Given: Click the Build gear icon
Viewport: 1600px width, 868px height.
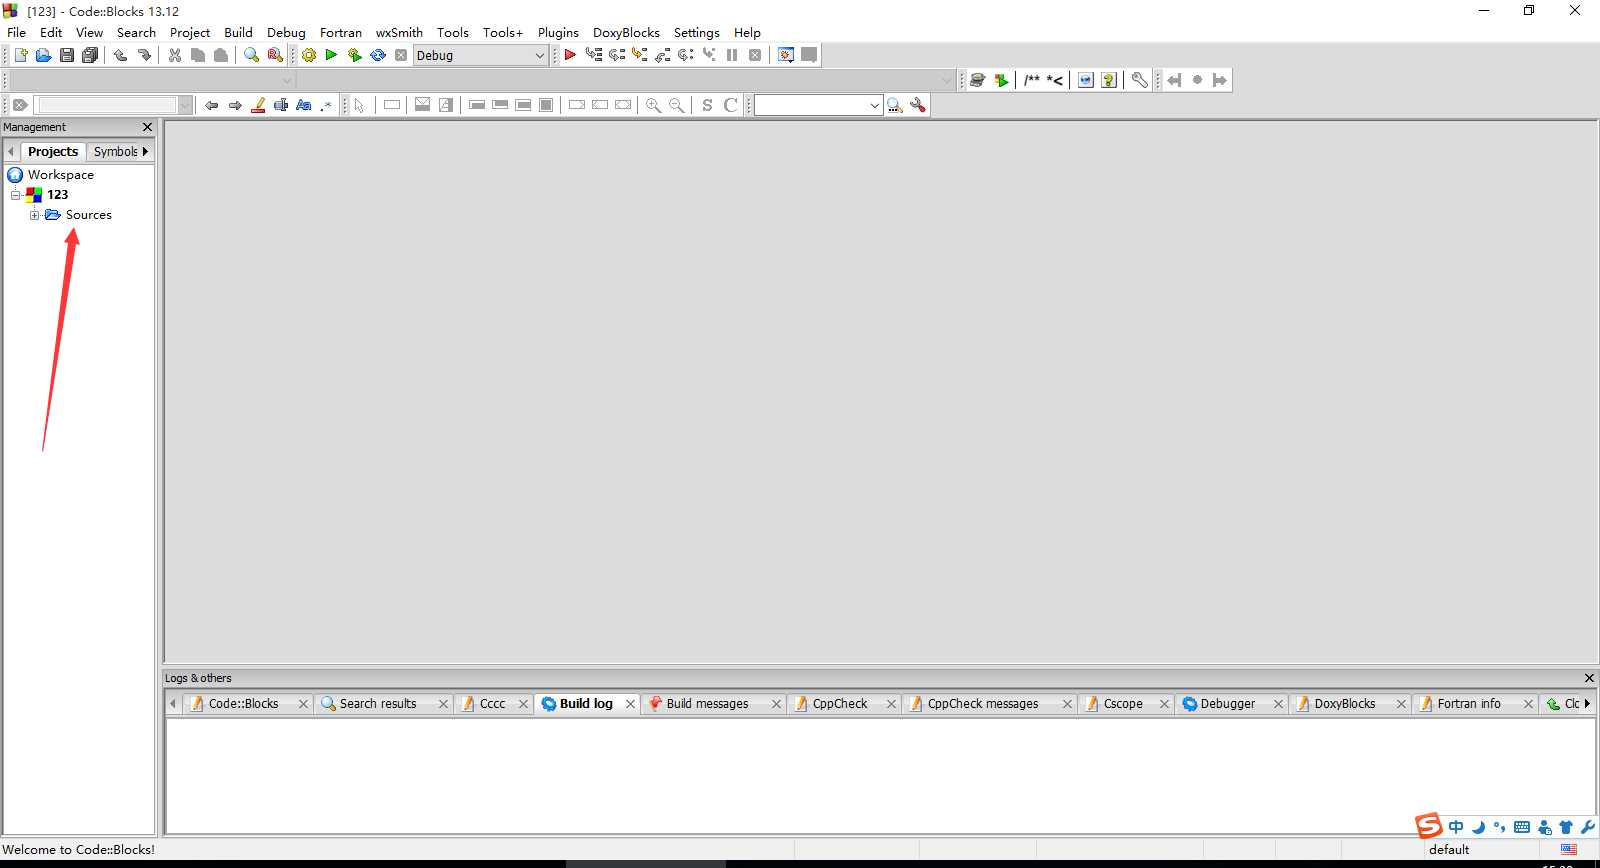Looking at the screenshot, I should 309,55.
